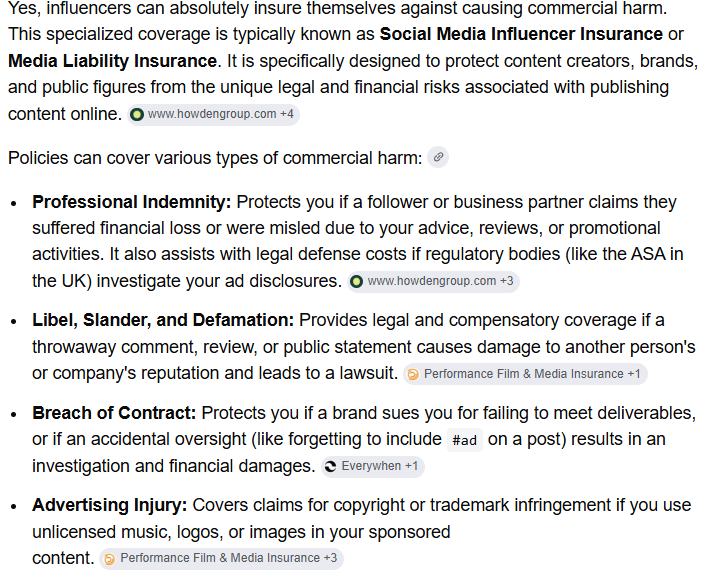Viewport: 722px width, 578px height.
Task: Click the Howden favicon in the +3 howdengroup chip
Action: [356, 281]
